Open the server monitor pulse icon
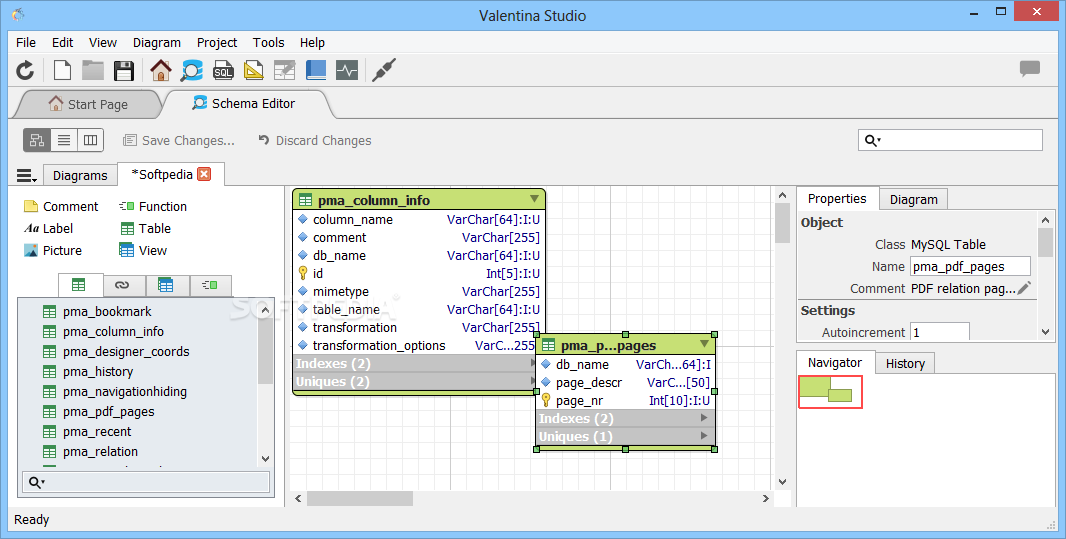The width and height of the screenshot is (1066, 539). pyautogui.click(x=347, y=70)
